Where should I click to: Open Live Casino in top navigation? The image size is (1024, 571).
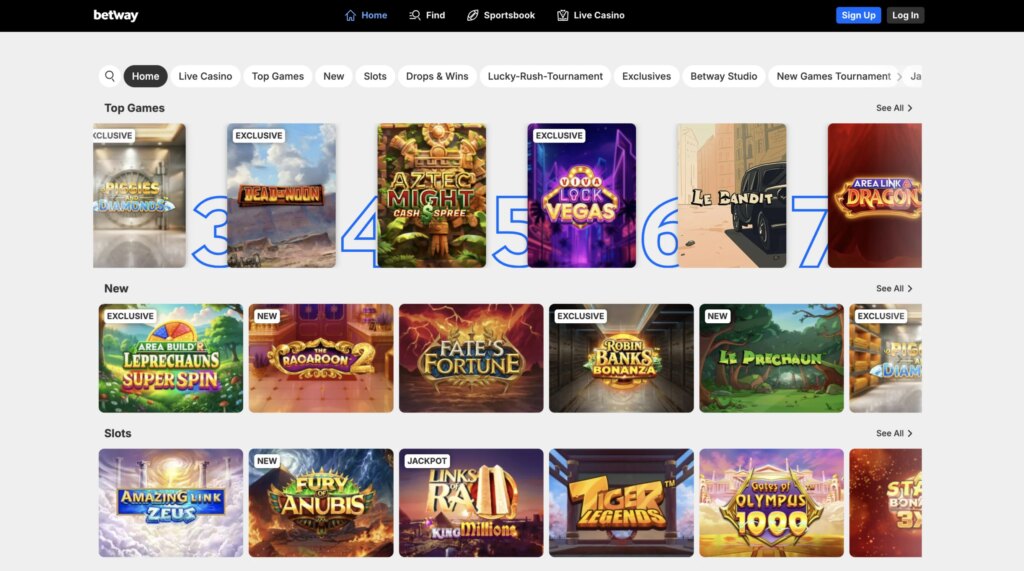click(590, 15)
